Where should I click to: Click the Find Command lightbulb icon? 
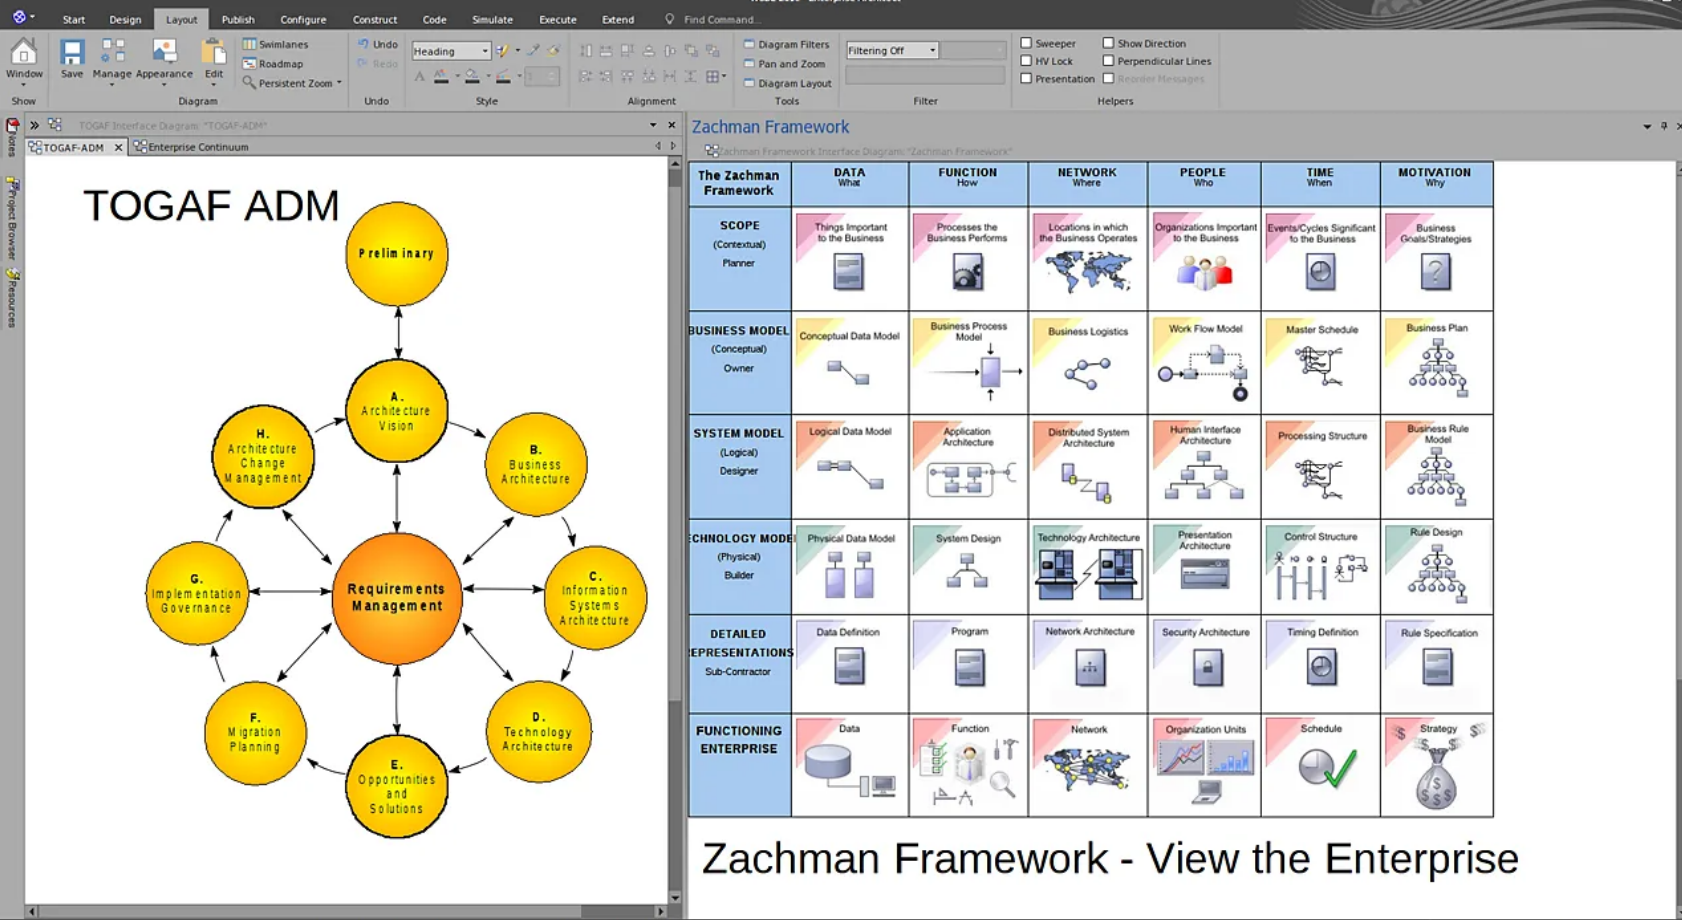(669, 19)
